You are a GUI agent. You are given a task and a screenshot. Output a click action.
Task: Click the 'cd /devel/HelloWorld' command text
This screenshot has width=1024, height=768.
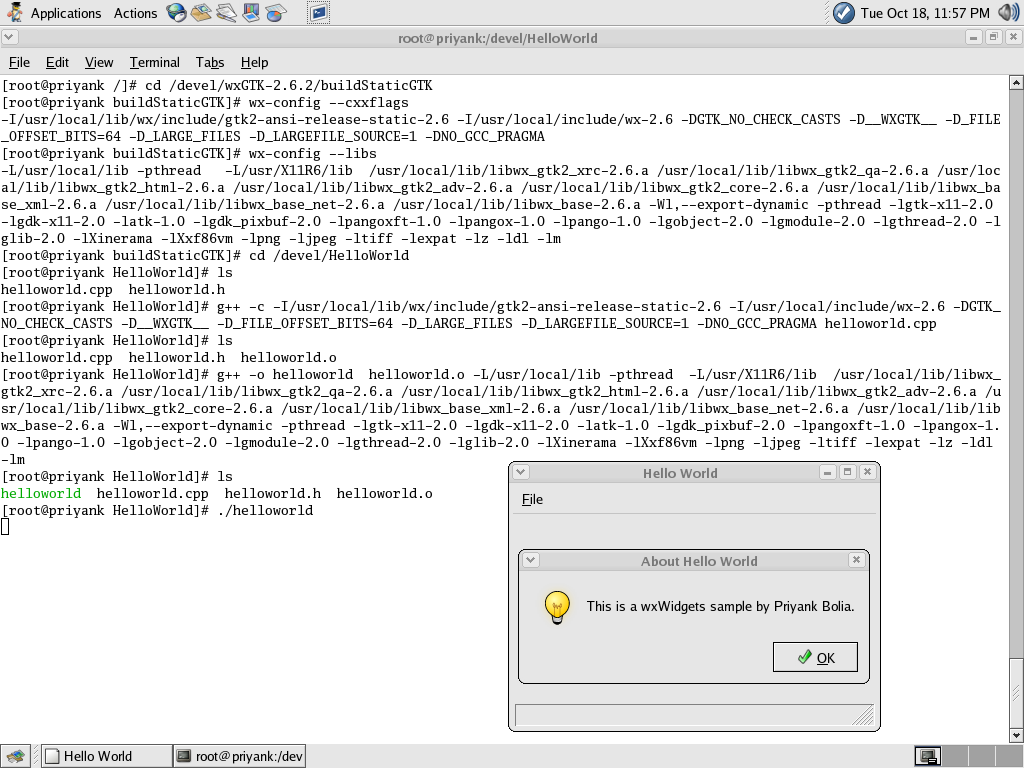coord(328,255)
